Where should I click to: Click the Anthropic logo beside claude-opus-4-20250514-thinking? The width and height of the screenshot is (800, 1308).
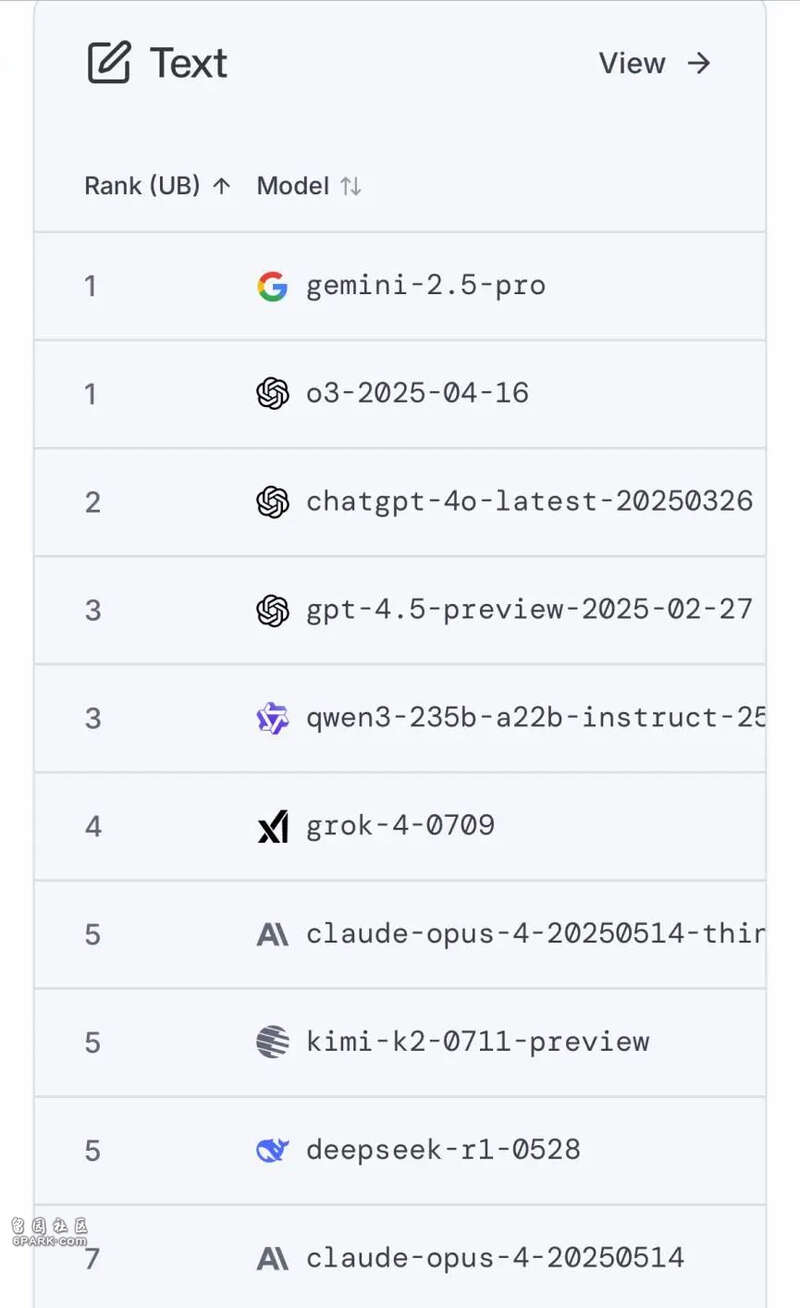[x=272, y=934]
